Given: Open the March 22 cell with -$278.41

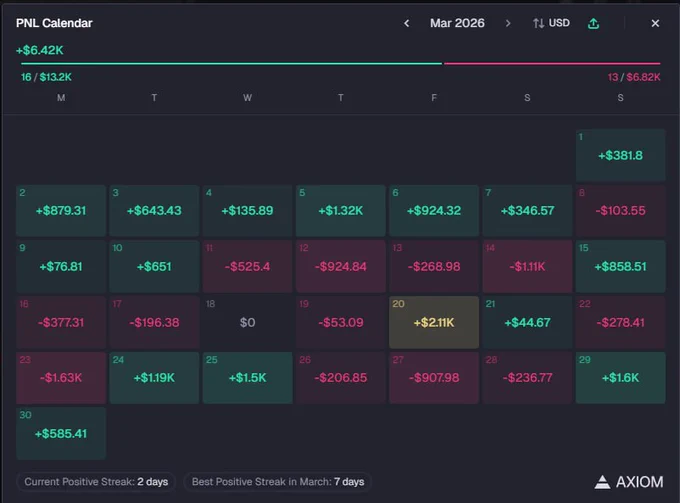Looking at the screenshot, I should coord(620,322).
